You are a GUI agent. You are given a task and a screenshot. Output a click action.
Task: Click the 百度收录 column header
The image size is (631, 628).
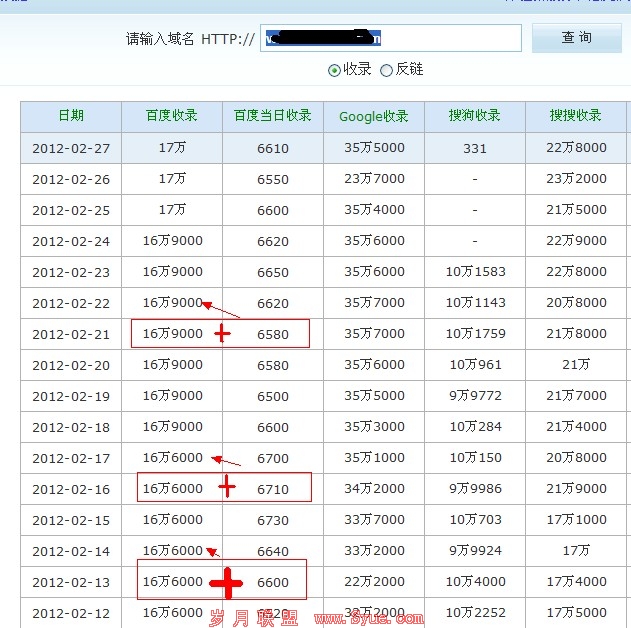(172, 116)
